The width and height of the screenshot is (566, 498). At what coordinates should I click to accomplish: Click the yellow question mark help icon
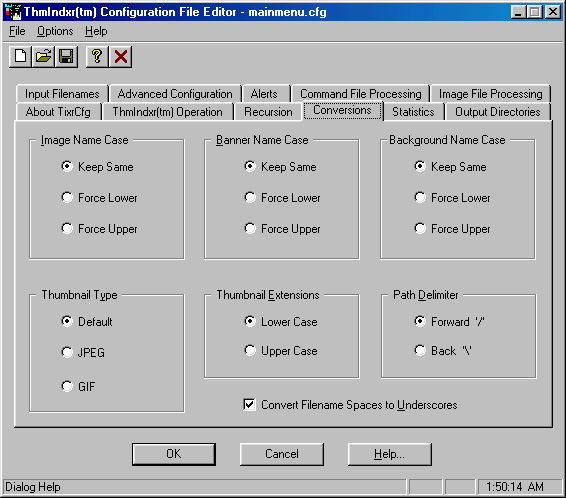(x=97, y=57)
